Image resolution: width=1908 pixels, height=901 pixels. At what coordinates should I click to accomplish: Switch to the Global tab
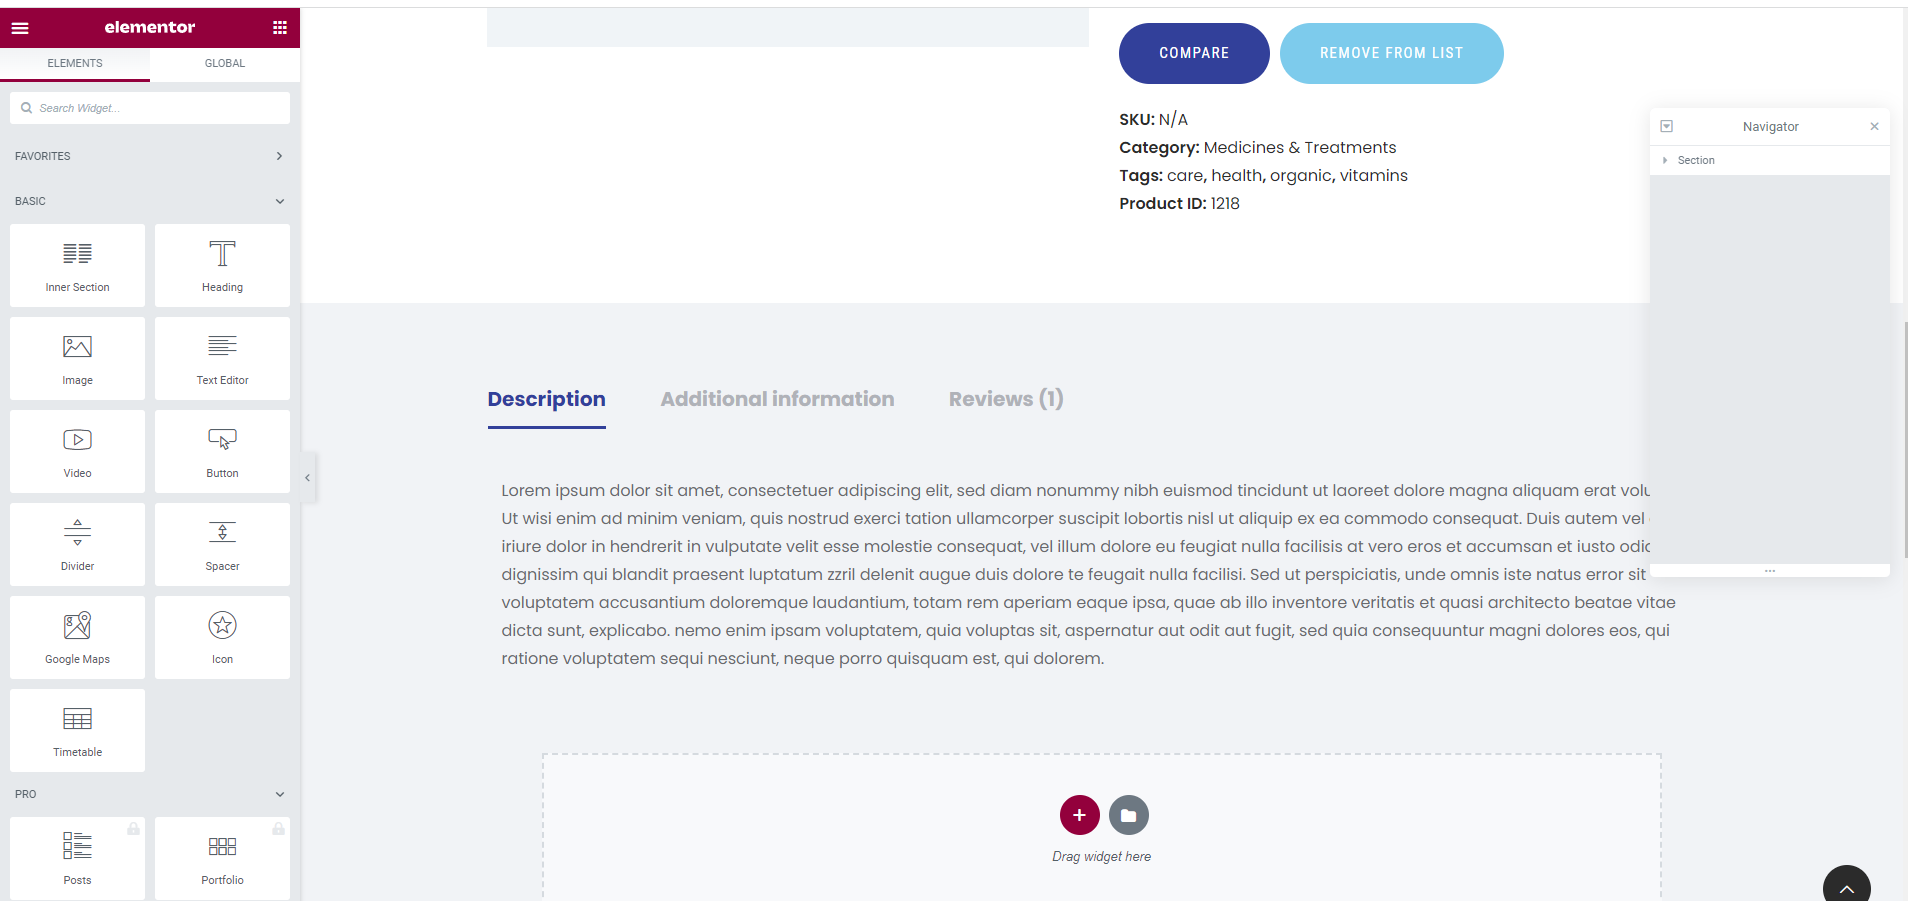pos(225,63)
